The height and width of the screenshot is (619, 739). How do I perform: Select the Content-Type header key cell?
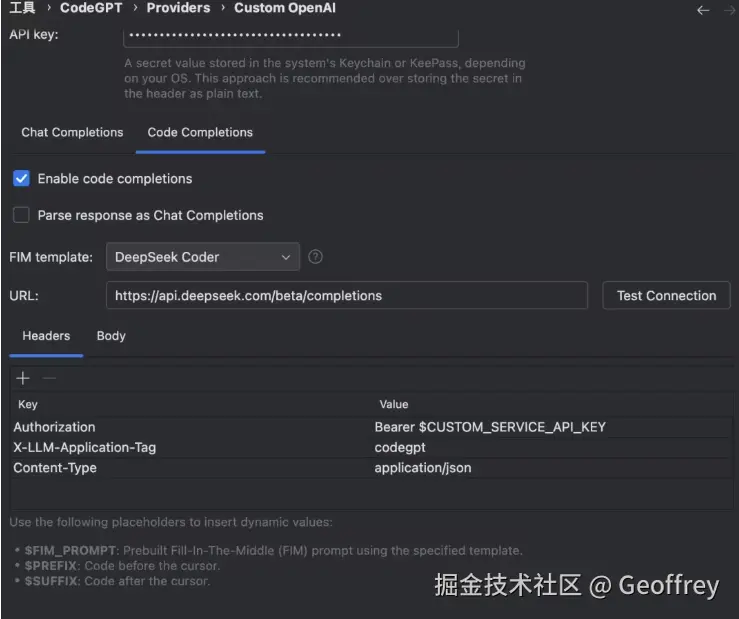click(x=191, y=468)
